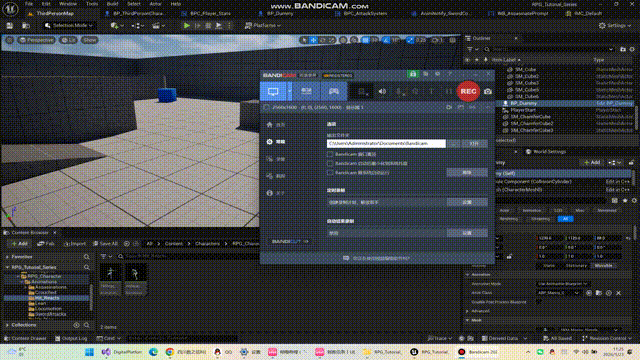Open screen recording mode dropdown arrow in Bandicam
The width and height of the screenshot is (640, 360).
289,91
